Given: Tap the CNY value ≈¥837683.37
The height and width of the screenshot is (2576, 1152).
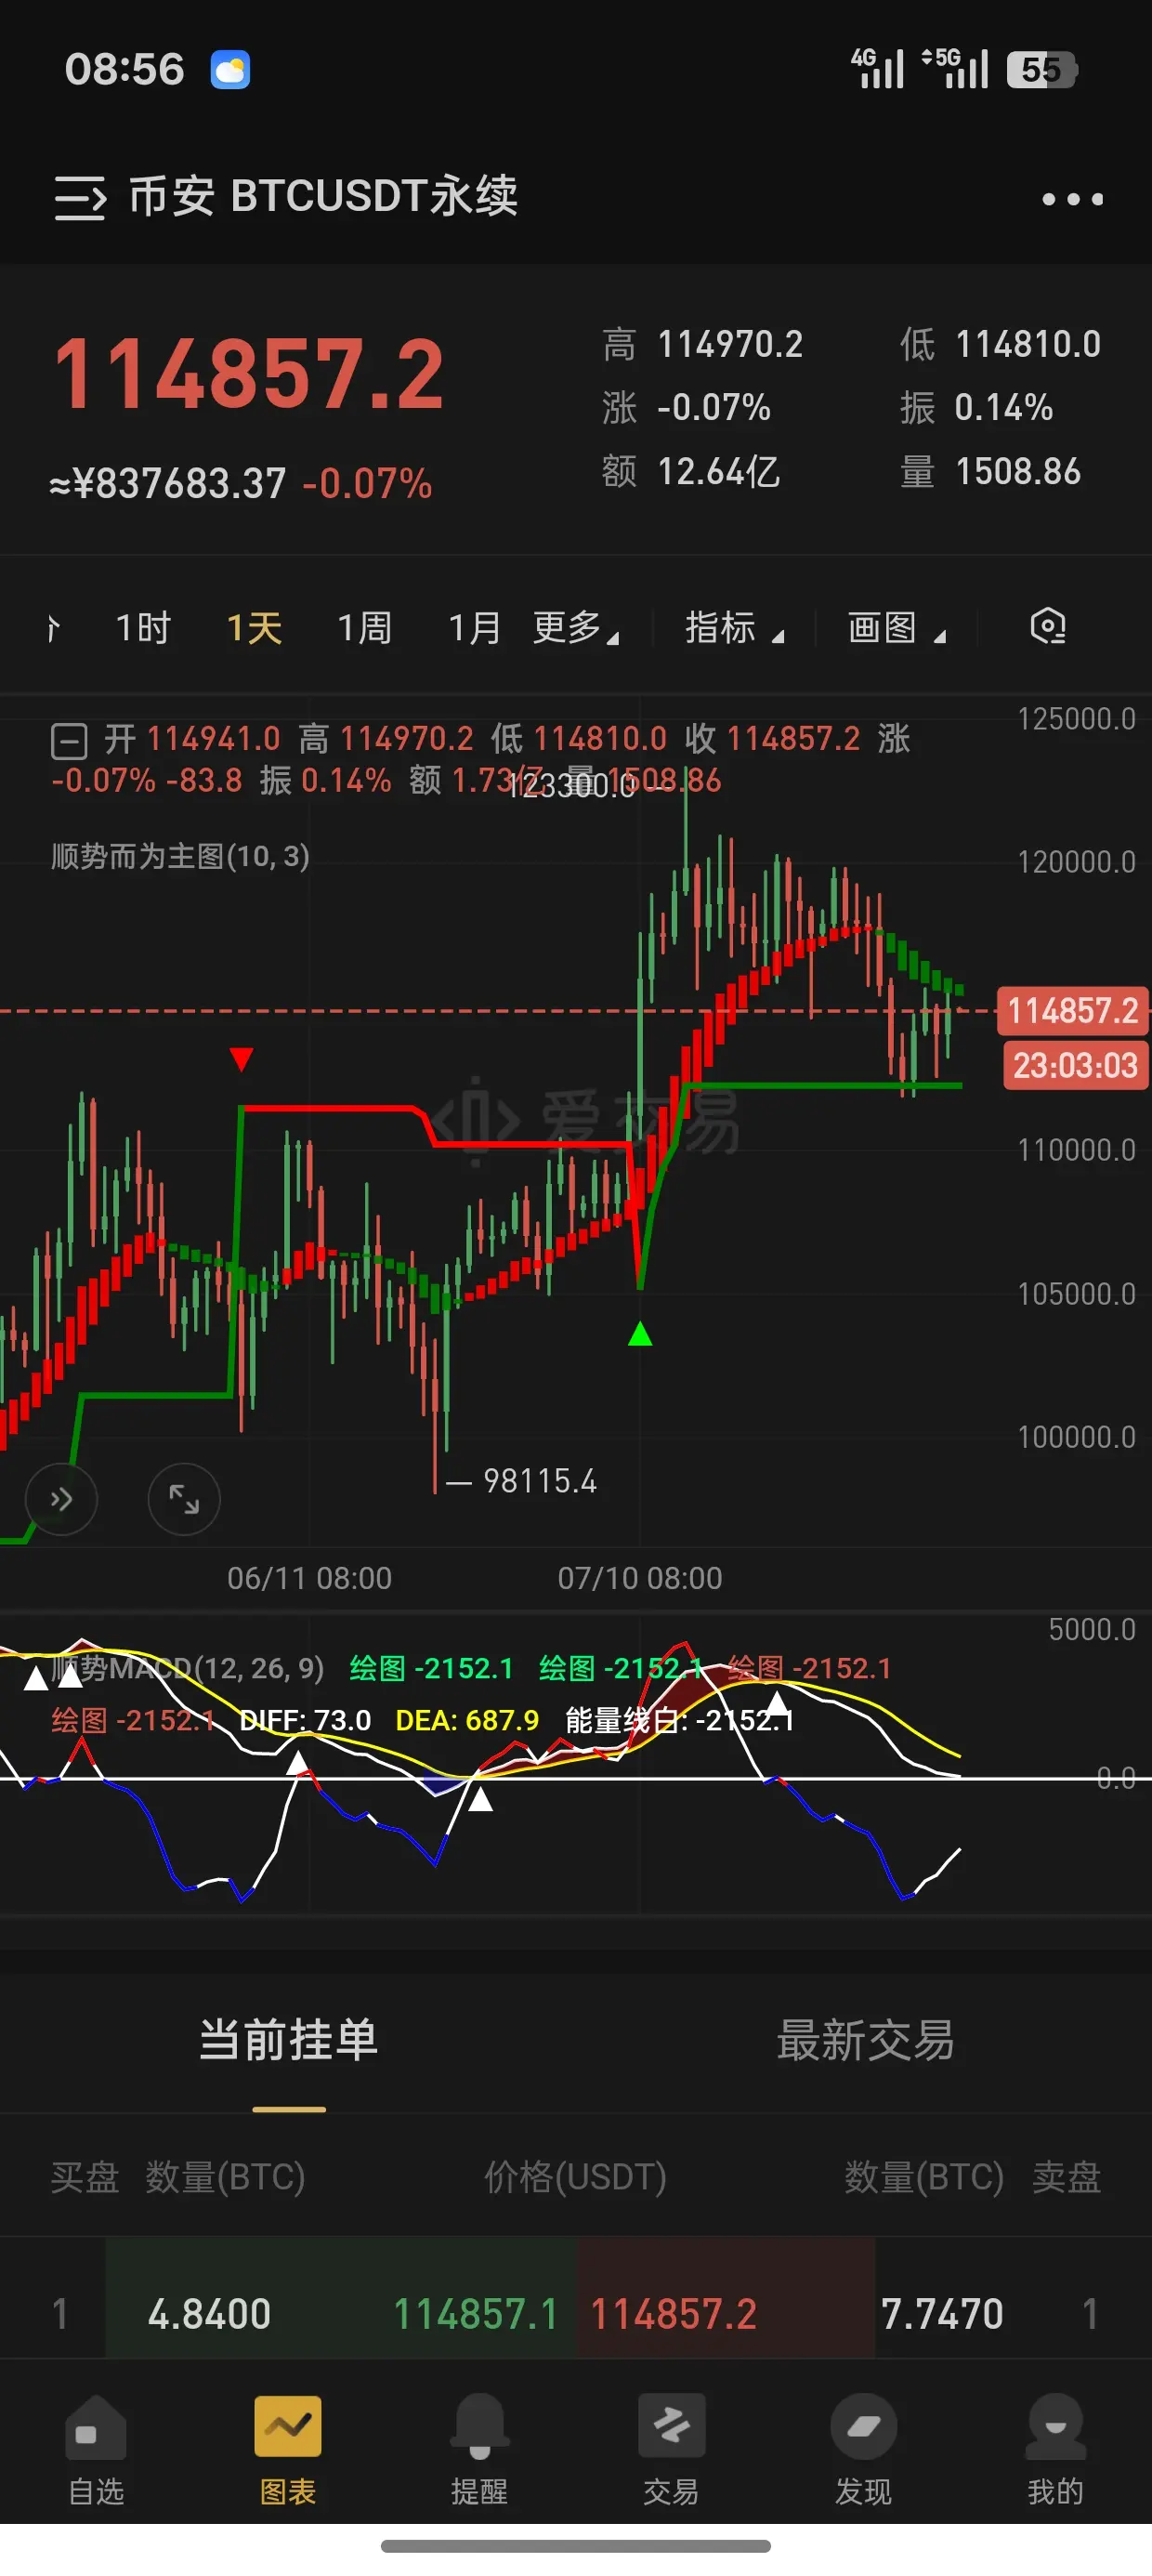Looking at the screenshot, I should pos(168,484).
